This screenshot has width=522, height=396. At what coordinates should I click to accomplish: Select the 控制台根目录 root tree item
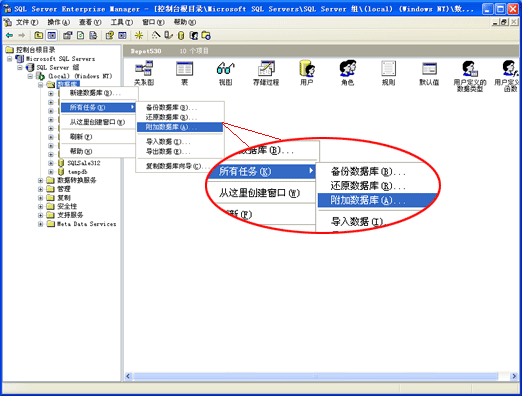(x=35, y=50)
